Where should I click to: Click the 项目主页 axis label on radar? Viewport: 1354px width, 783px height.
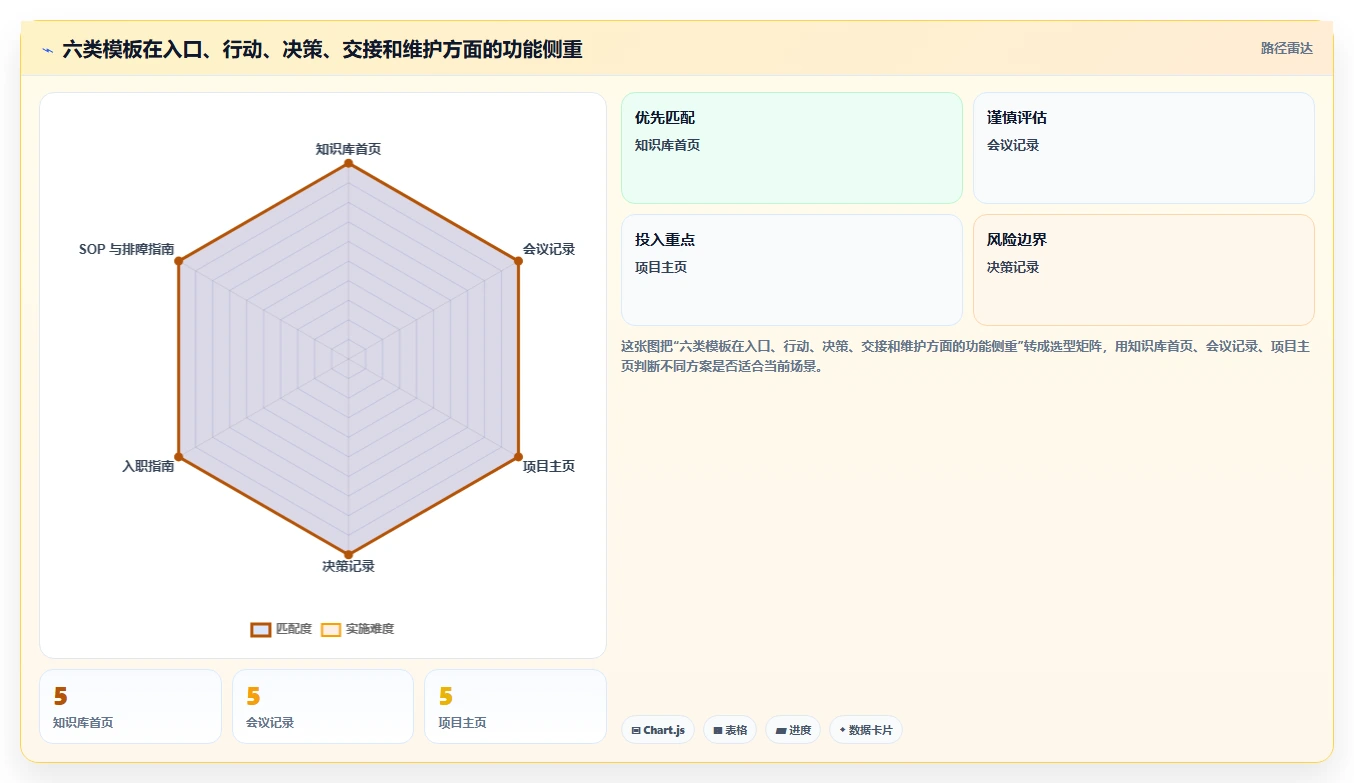click(549, 466)
